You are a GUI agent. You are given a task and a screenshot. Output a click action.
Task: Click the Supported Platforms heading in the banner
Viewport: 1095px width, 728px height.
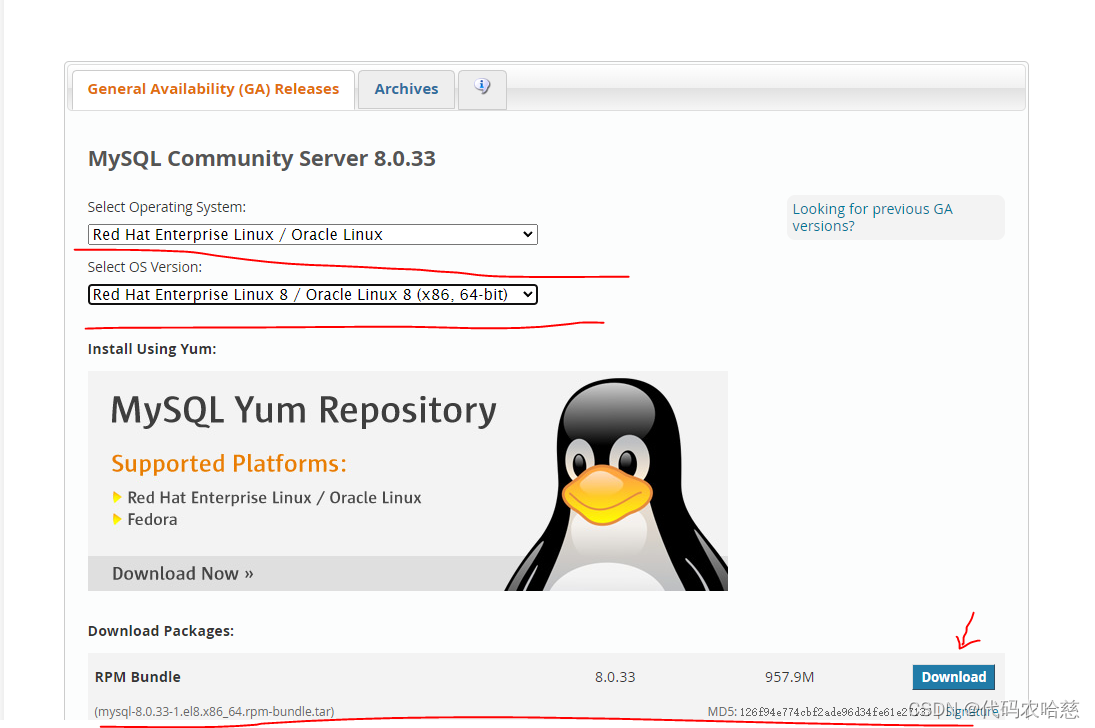[x=231, y=463]
